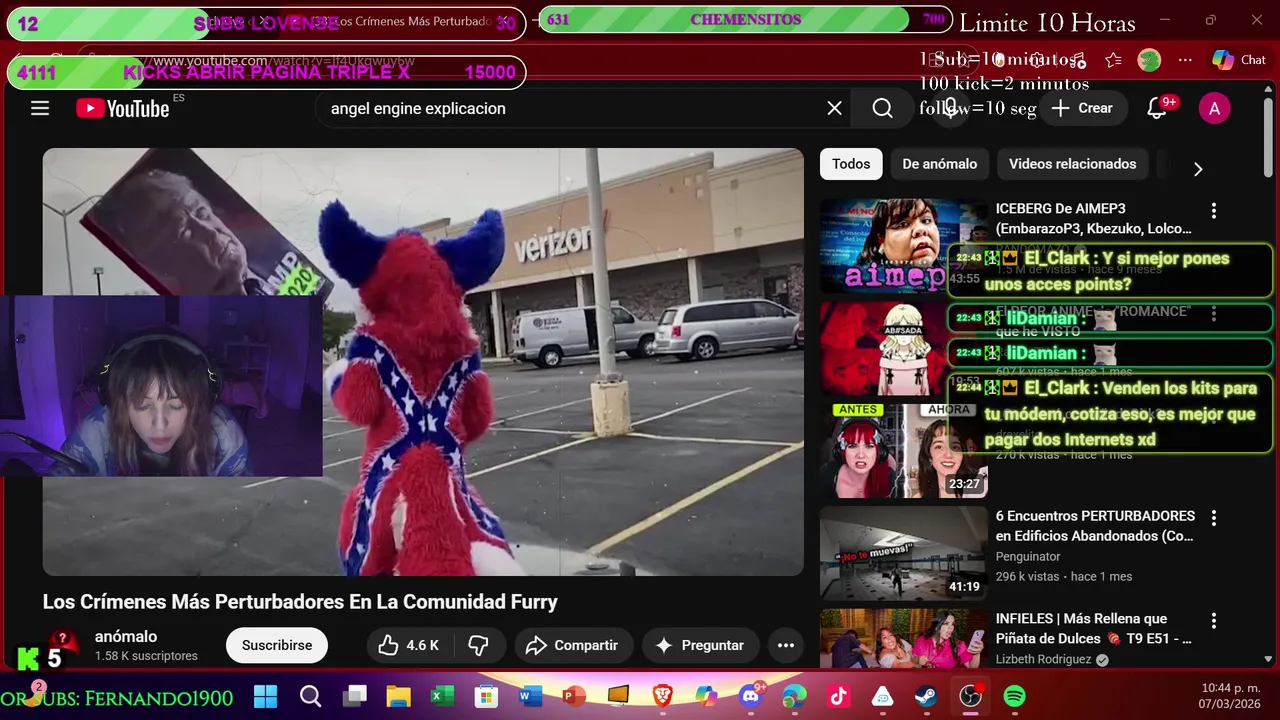
Task: Dislike the video
Action: (x=479, y=645)
